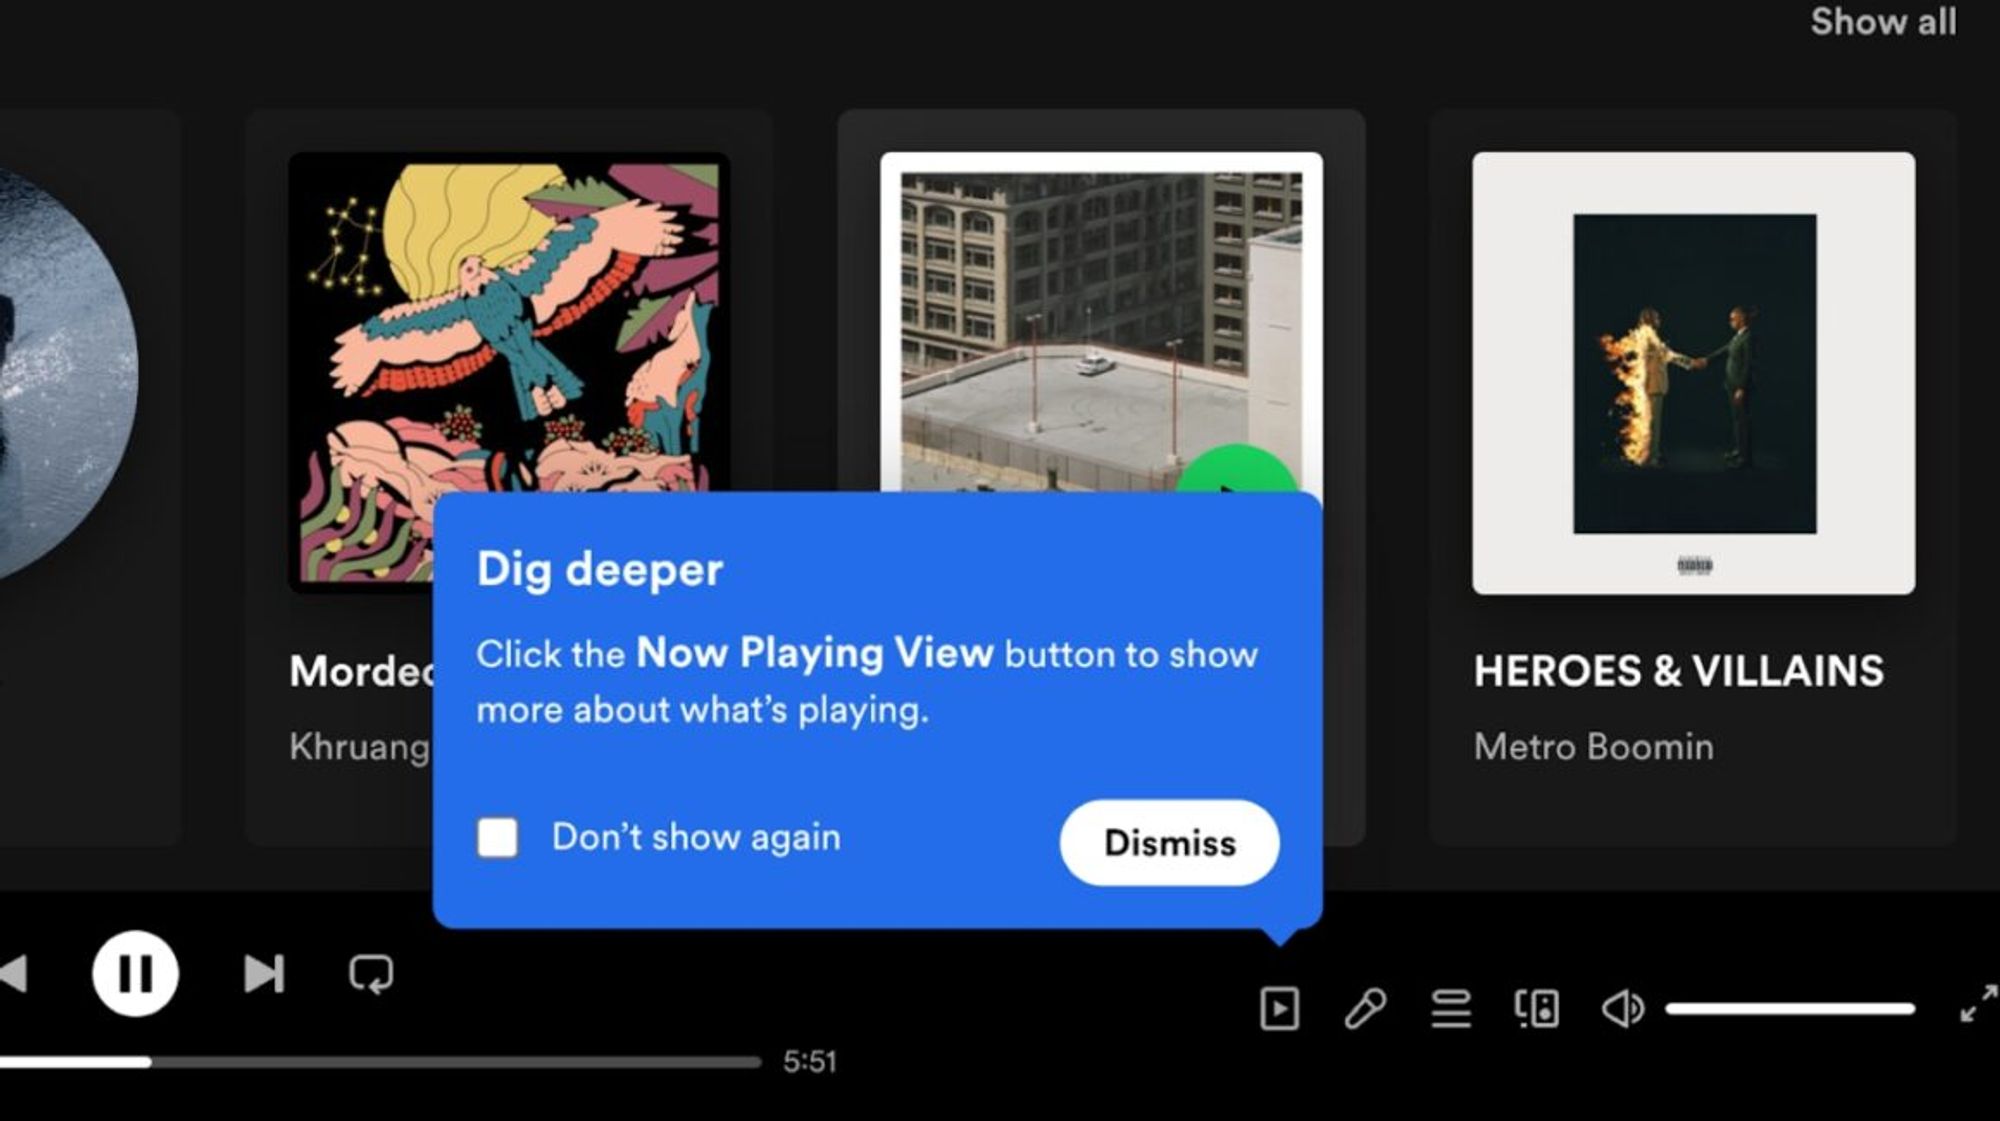
Task: Open the play queue icon
Action: click(x=1450, y=1008)
